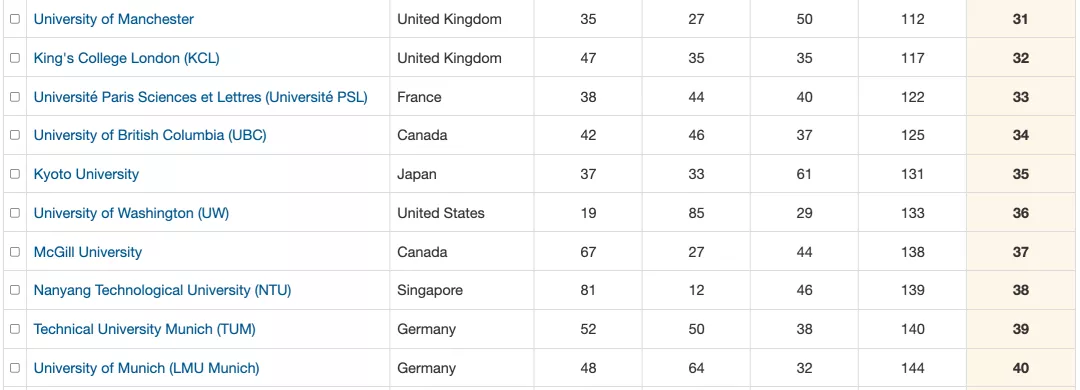The height and width of the screenshot is (390, 1080).
Task: Check the Technical University Munich box
Action: (x=14, y=329)
